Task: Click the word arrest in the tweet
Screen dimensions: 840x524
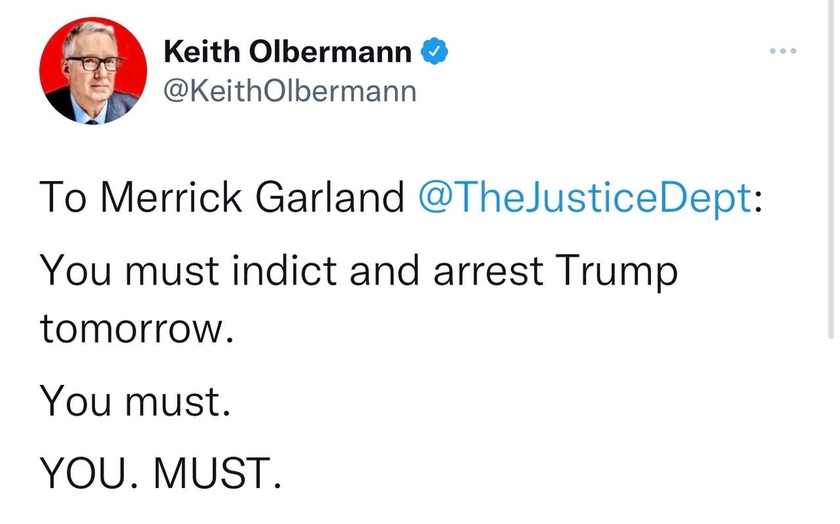Action: (488, 271)
